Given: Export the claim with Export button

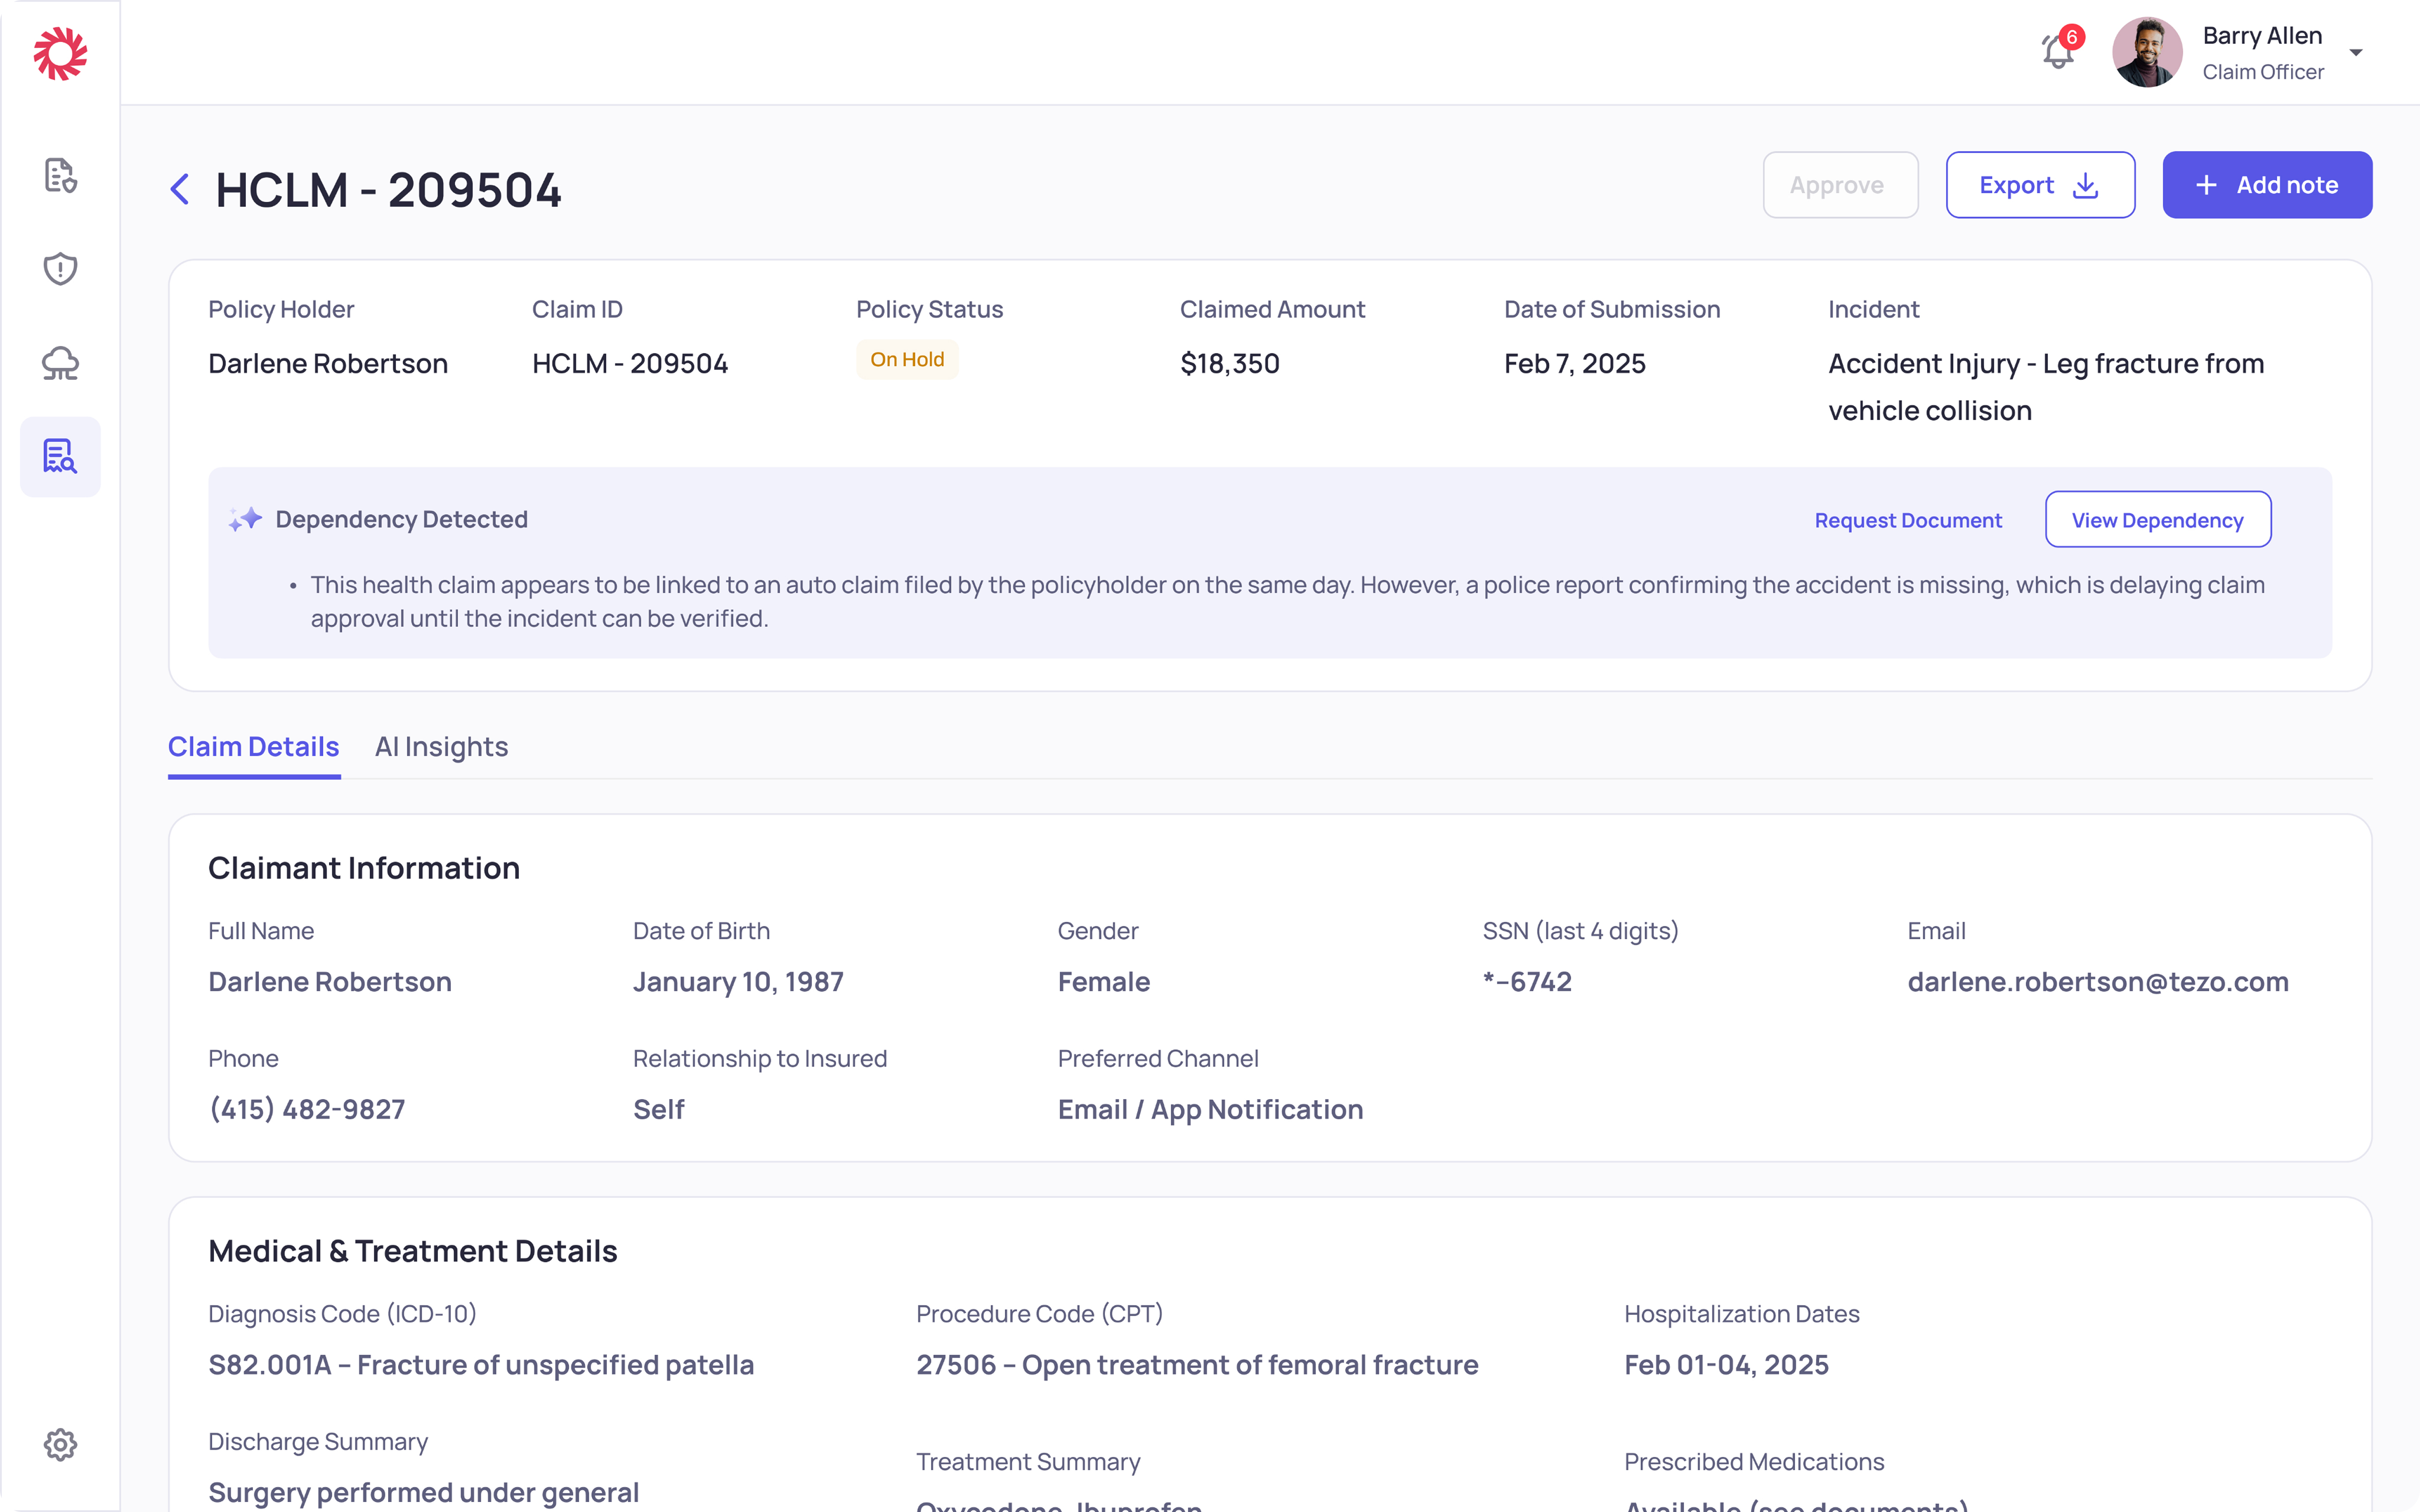Looking at the screenshot, I should pos(2039,185).
